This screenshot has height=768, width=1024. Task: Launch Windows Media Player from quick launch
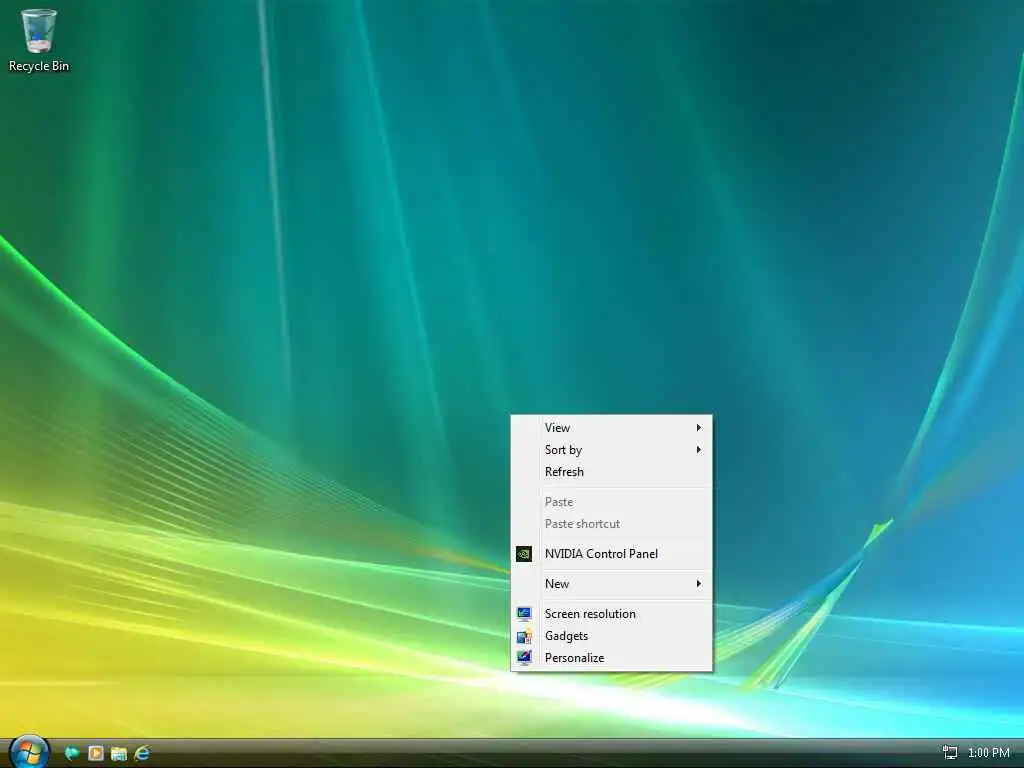pos(95,754)
